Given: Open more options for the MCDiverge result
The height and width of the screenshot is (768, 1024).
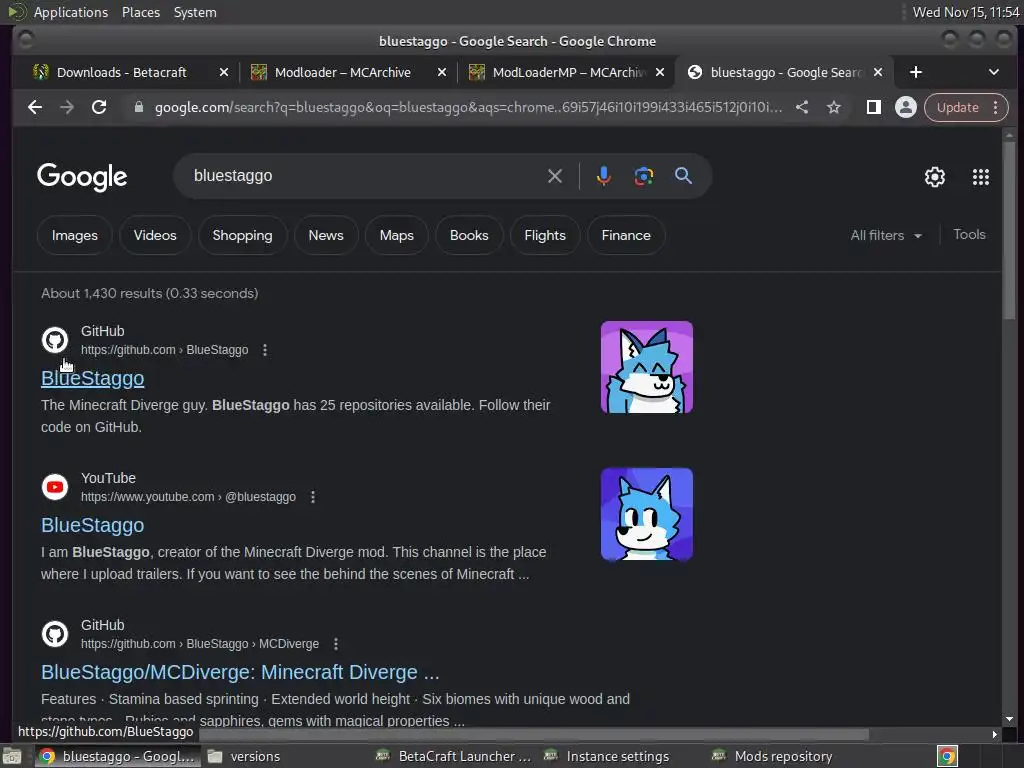Looking at the screenshot, I should tap(336, 644).
